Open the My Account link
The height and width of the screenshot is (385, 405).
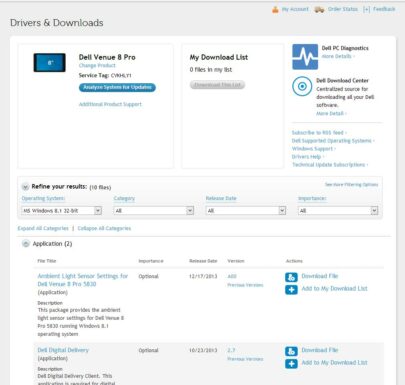(295, 9)
